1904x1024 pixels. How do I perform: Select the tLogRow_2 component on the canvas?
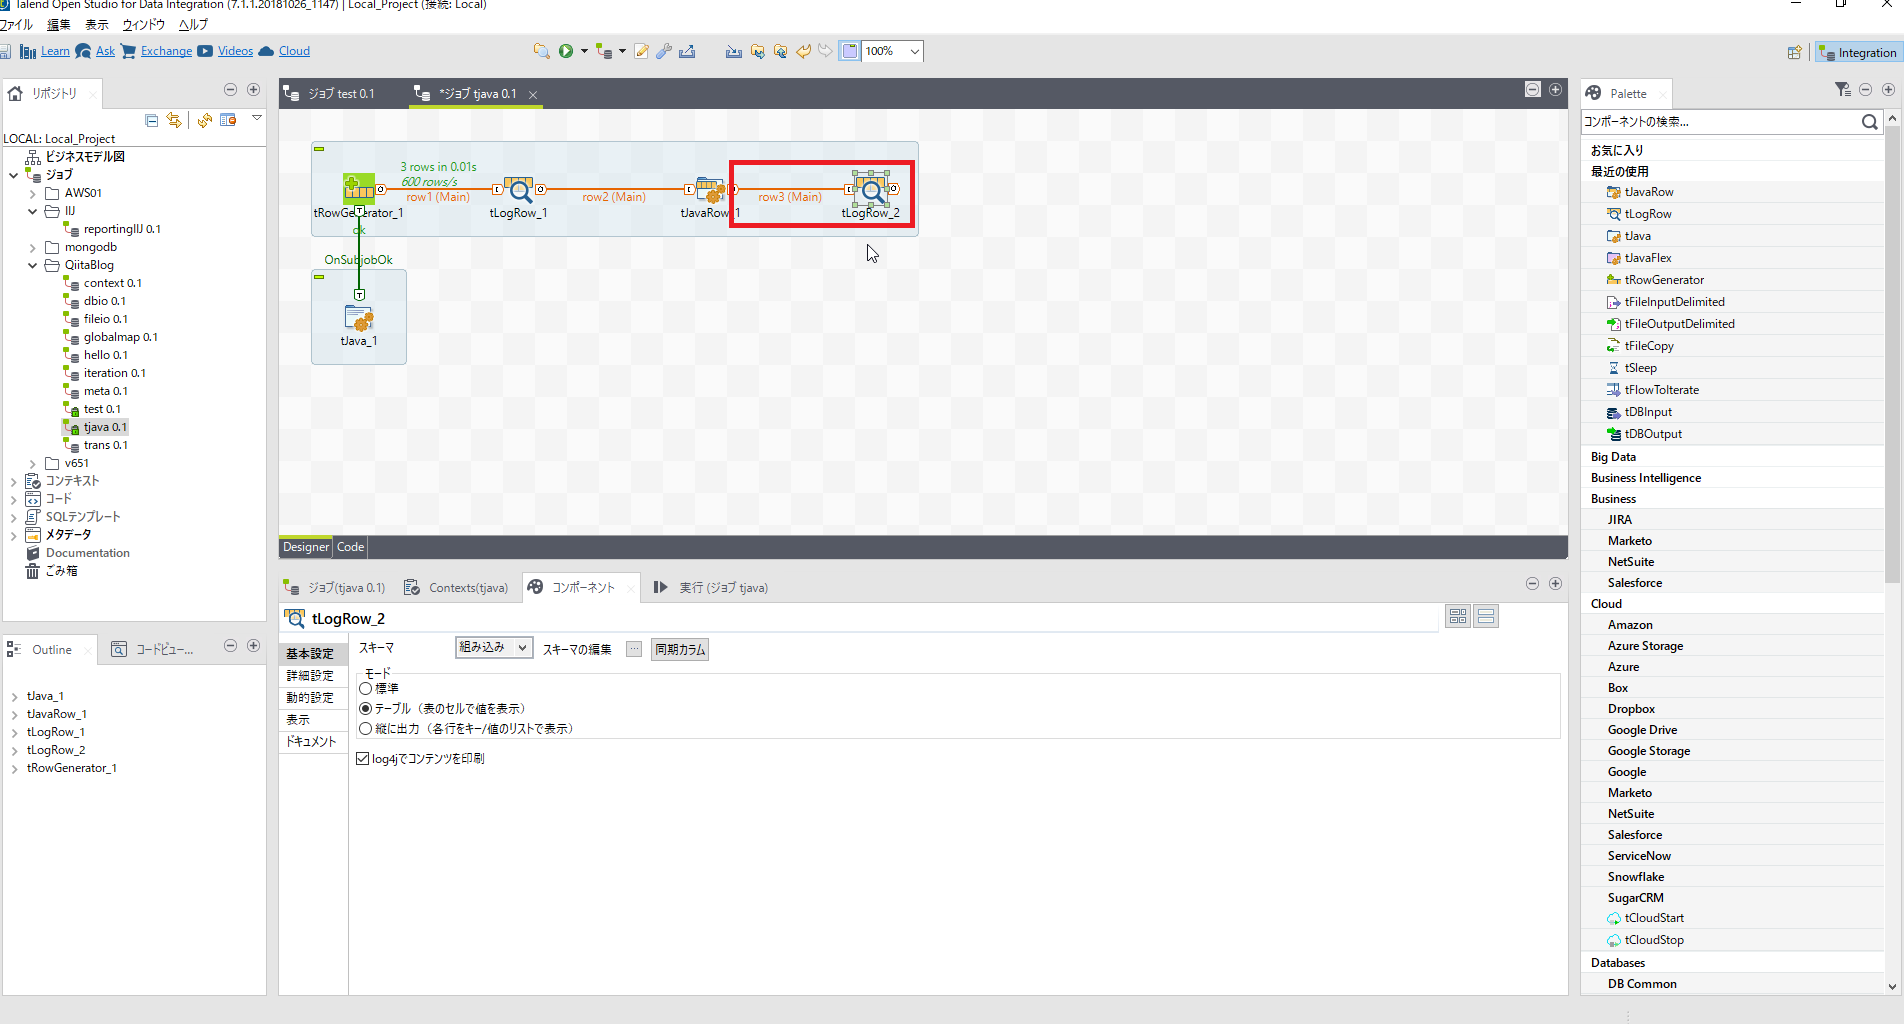(x=872, y=190)
